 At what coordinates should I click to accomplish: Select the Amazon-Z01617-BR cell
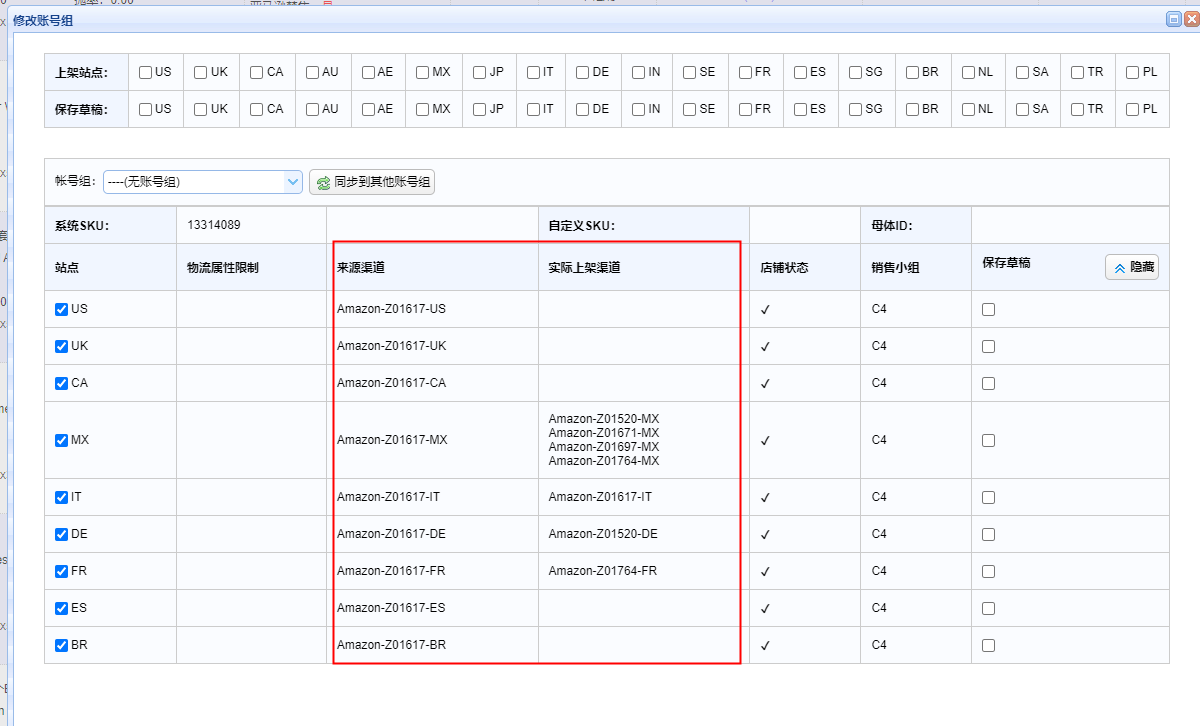[x=392, y=645]
